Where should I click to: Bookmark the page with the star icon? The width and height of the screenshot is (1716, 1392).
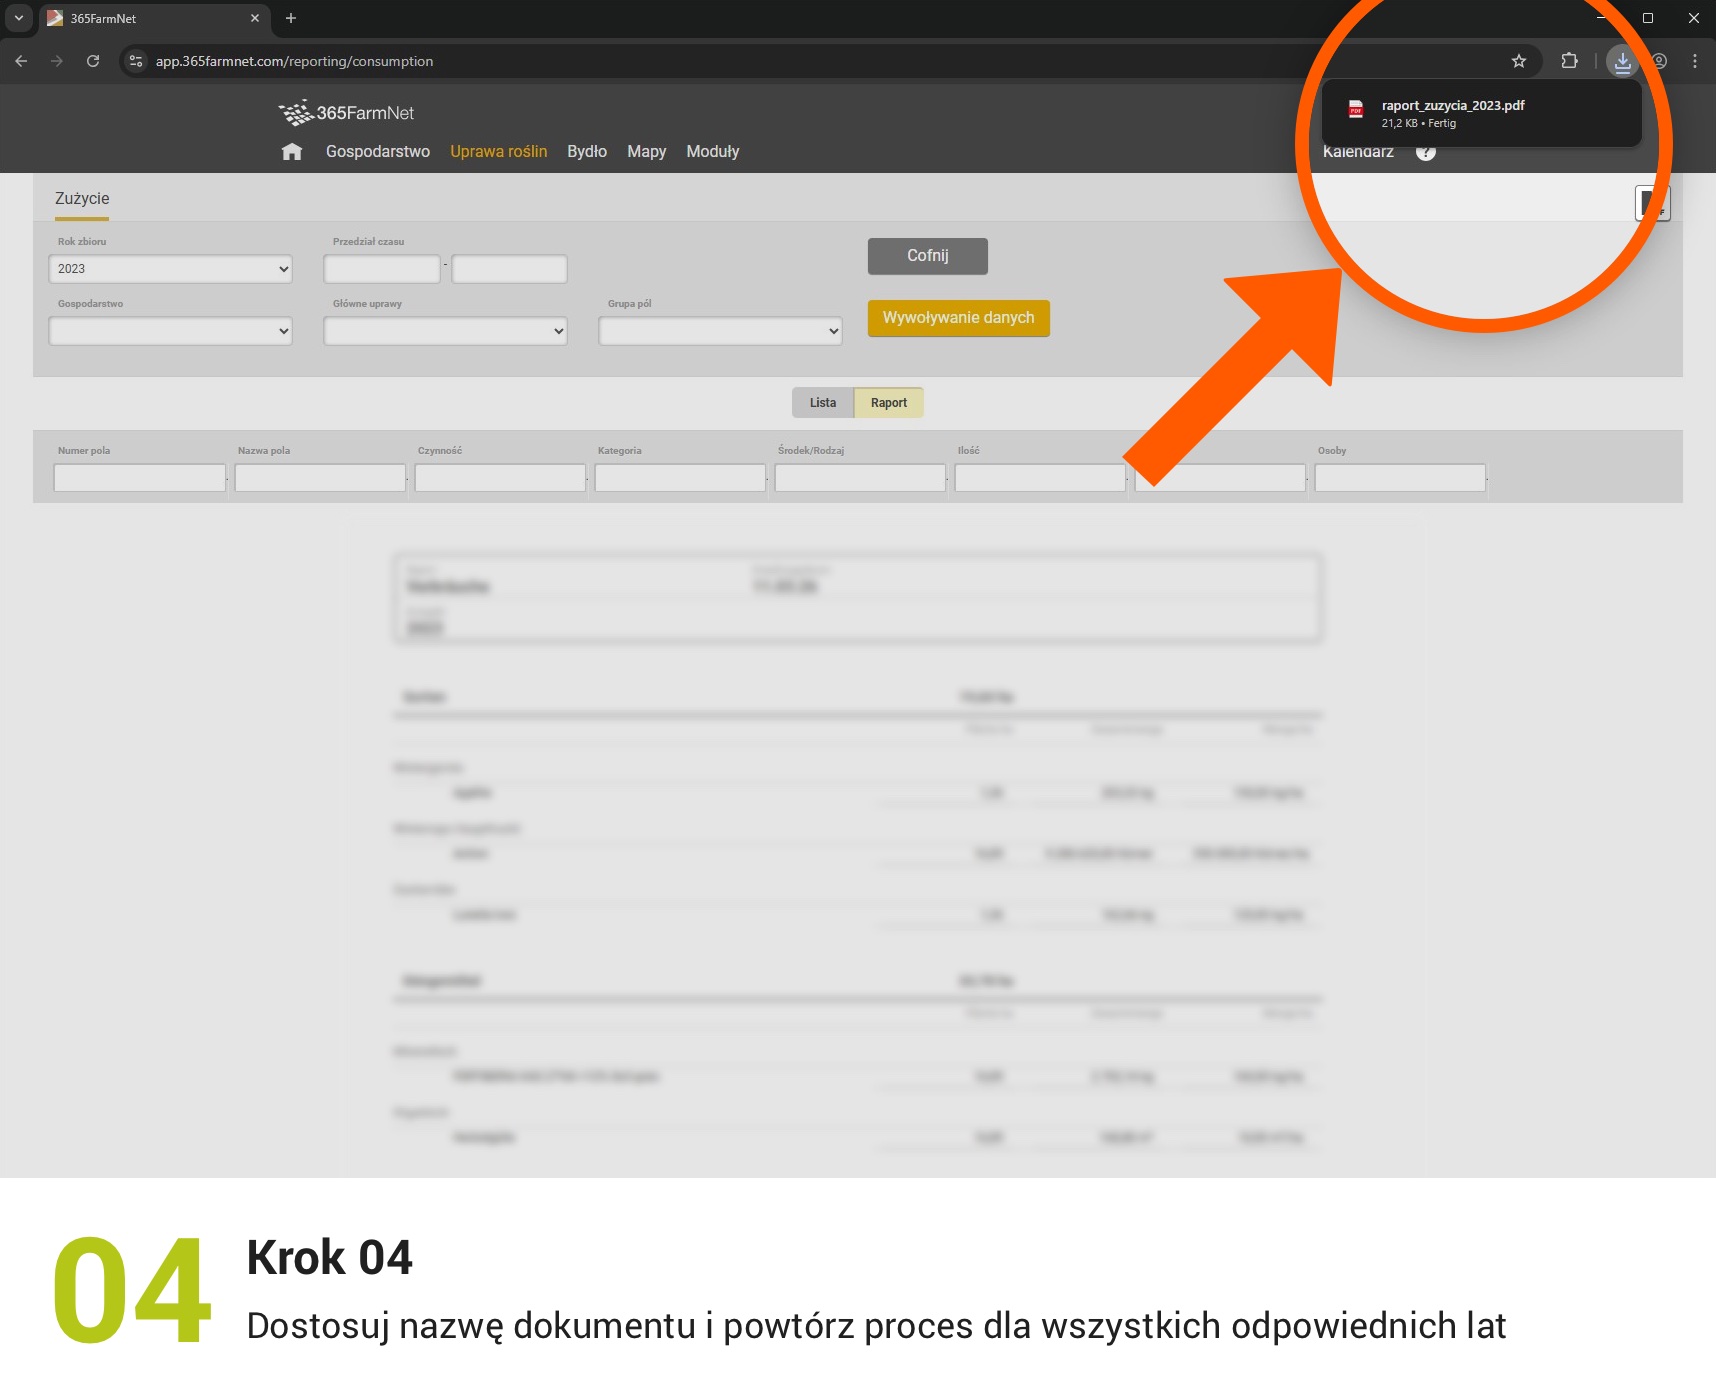click(x=1519, y=61)
